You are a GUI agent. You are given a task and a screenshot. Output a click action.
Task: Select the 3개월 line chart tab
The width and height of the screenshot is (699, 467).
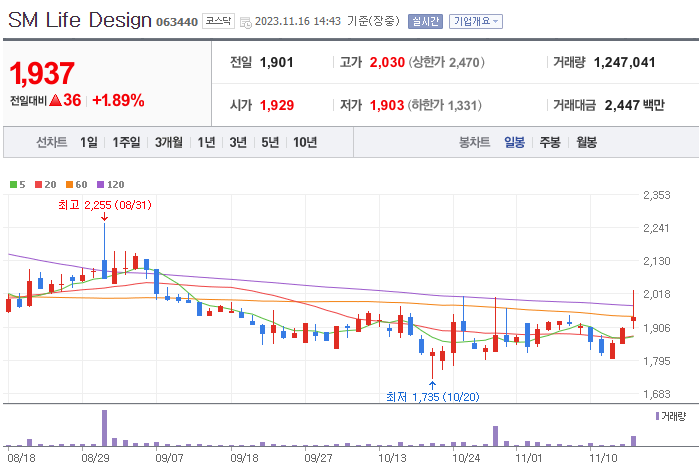(x=169, y=143)
